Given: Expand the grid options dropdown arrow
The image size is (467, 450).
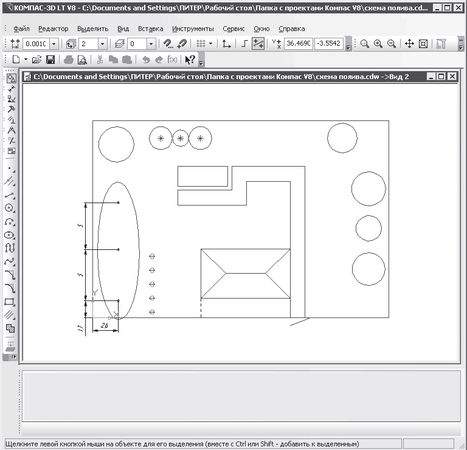Looking at the screenshot, I should 211,44.
